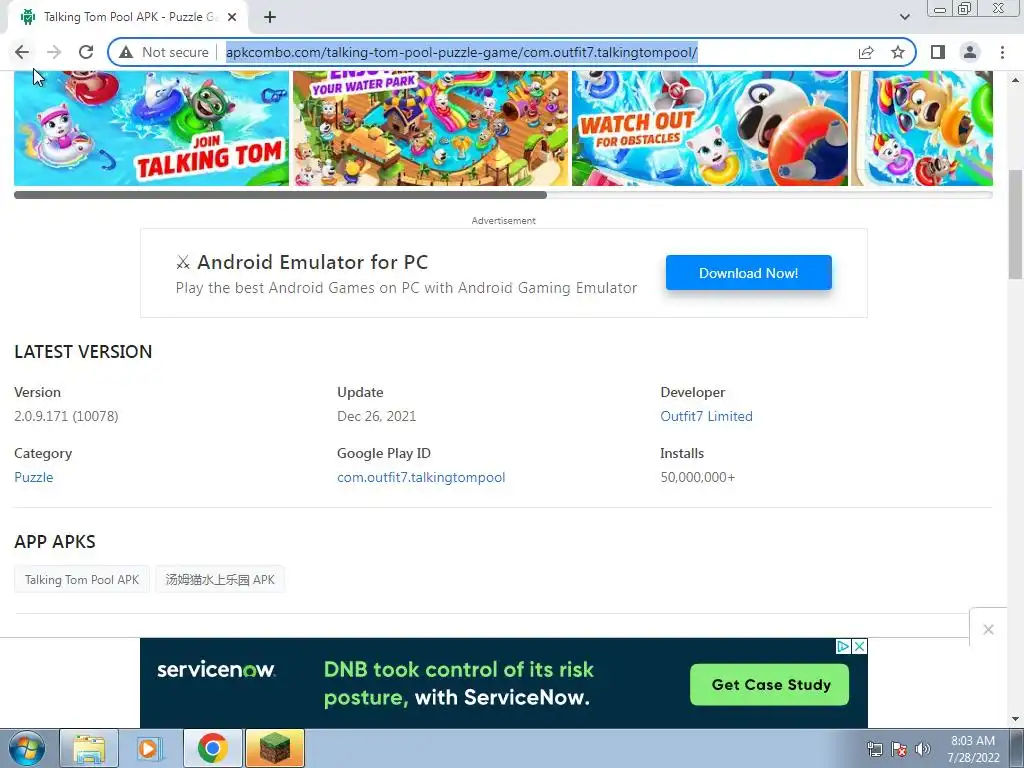Click the Chinese-named 汤姆猫水上乐园 APK tag

(x=220, y=579)
